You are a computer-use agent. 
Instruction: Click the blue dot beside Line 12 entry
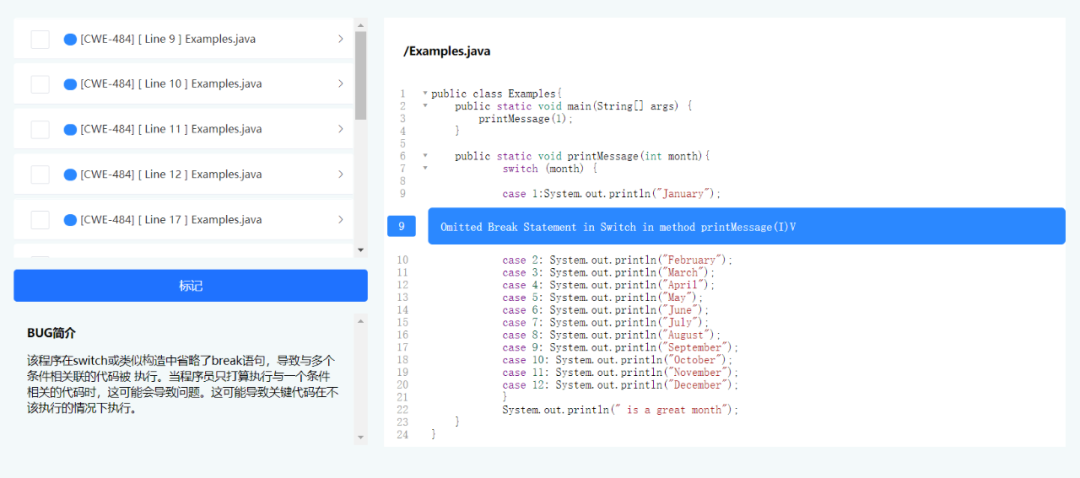[70, 174]
